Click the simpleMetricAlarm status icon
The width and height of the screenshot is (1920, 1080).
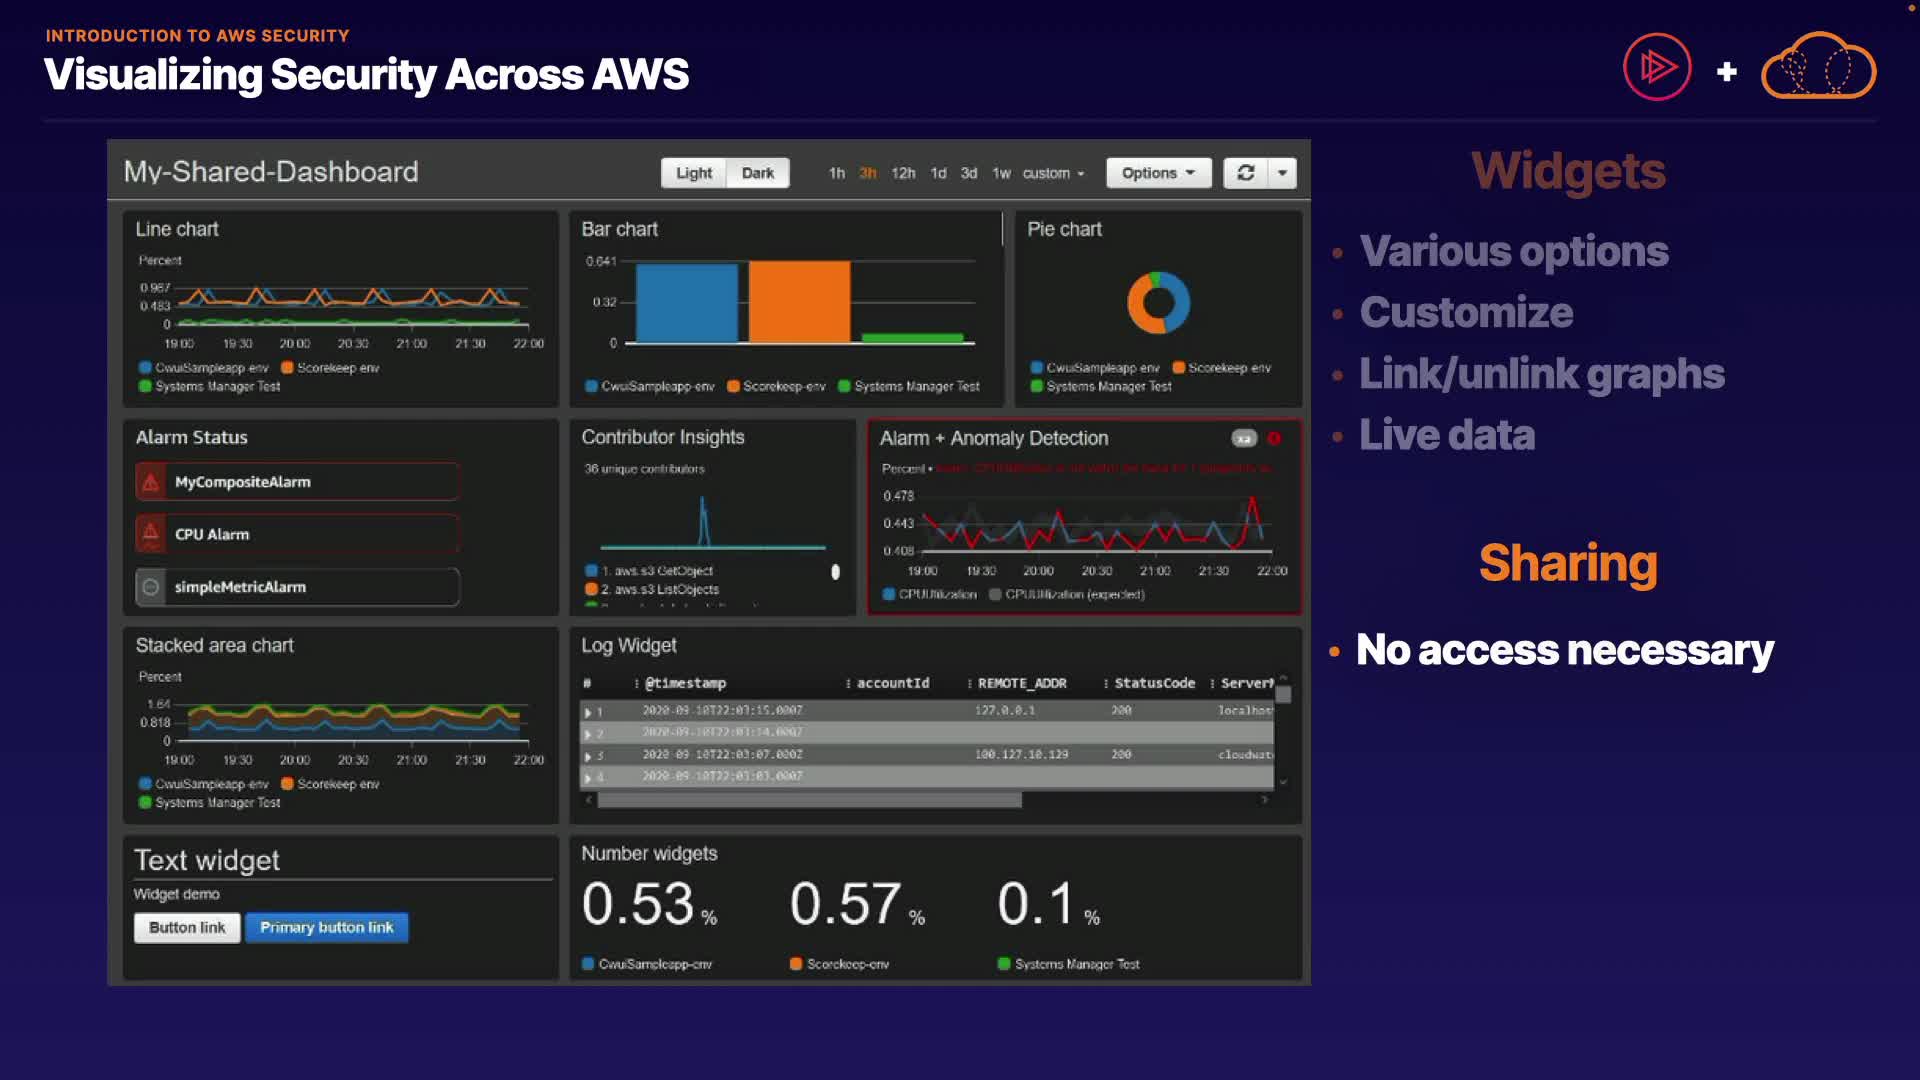(151, 587)
